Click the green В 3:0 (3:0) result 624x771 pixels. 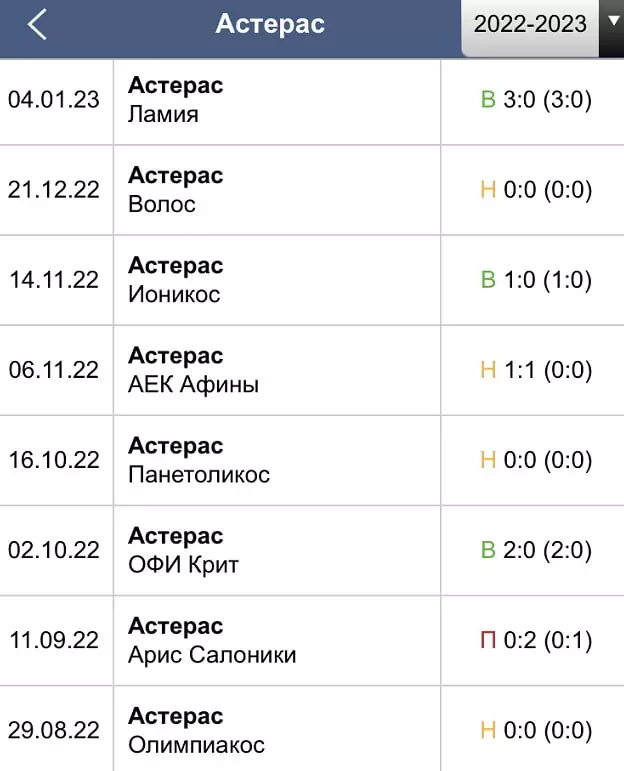click(x=536, y=100)
